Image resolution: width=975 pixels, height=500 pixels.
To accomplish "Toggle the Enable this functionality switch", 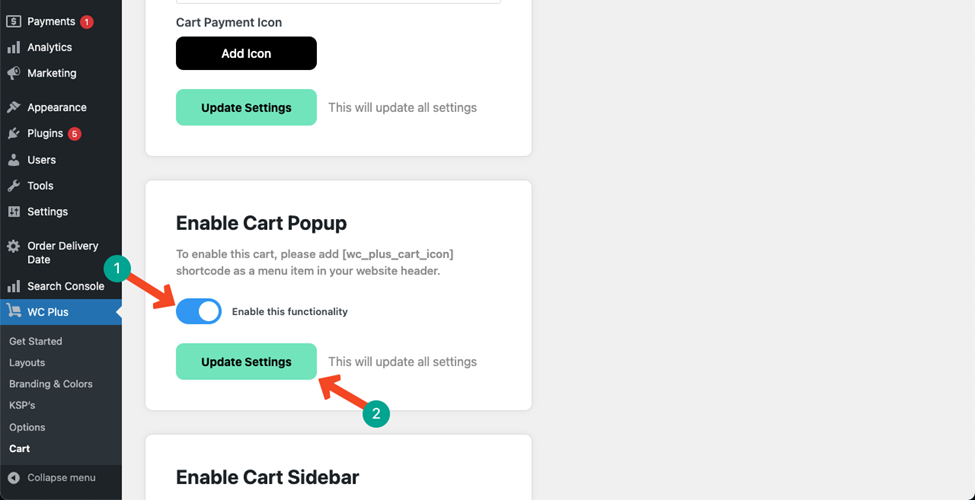I will pyautogui.click(x=198, y=312).
